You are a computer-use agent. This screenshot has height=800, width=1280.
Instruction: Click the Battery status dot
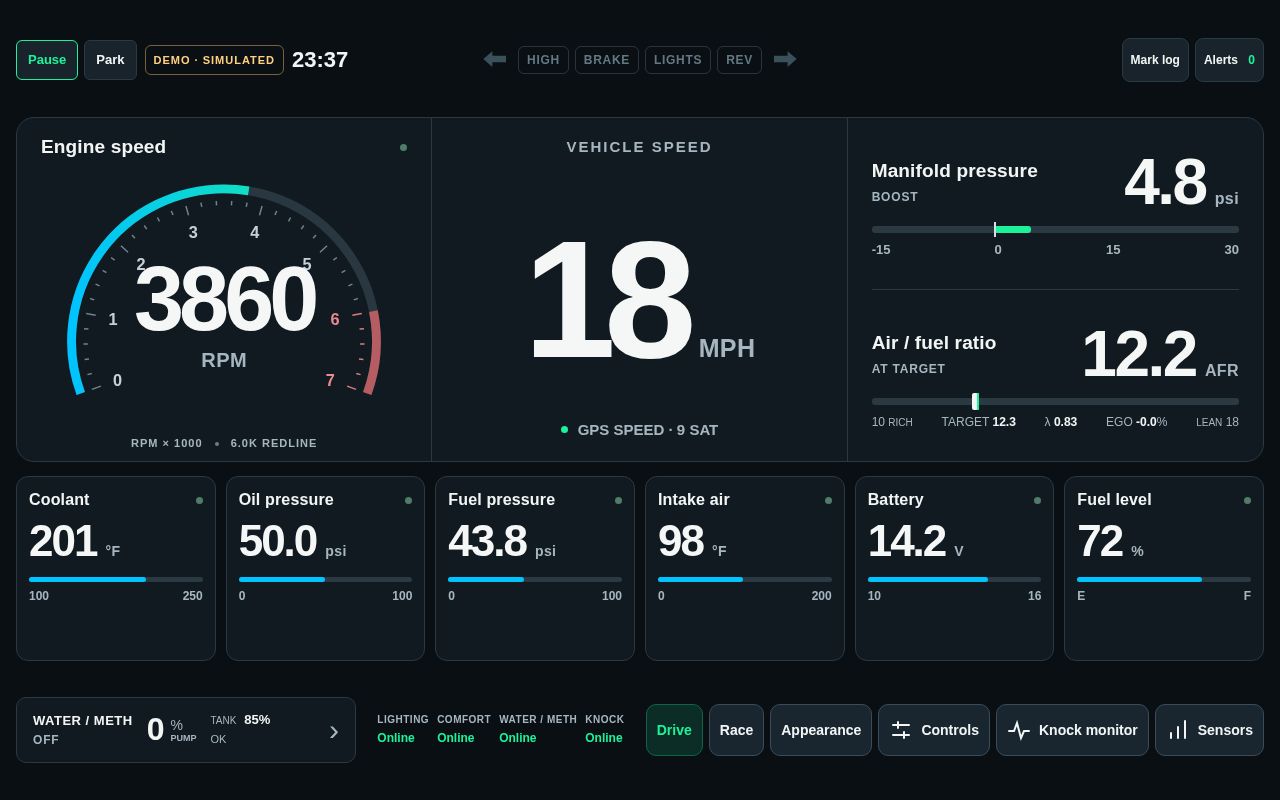point(1037,500)
